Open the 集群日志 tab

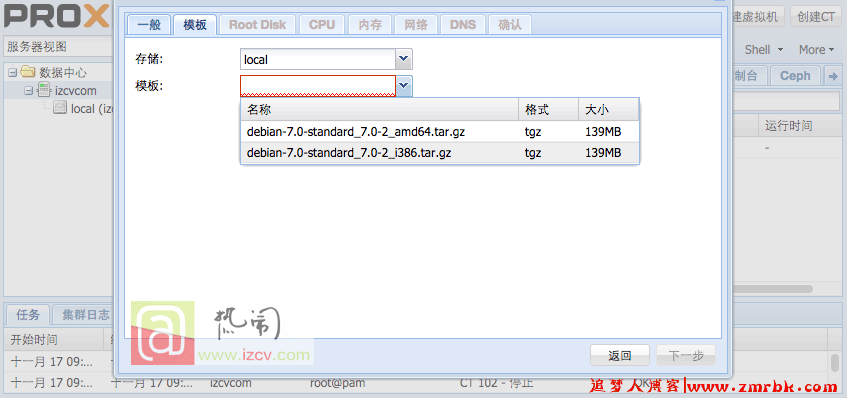coord(85,315)
